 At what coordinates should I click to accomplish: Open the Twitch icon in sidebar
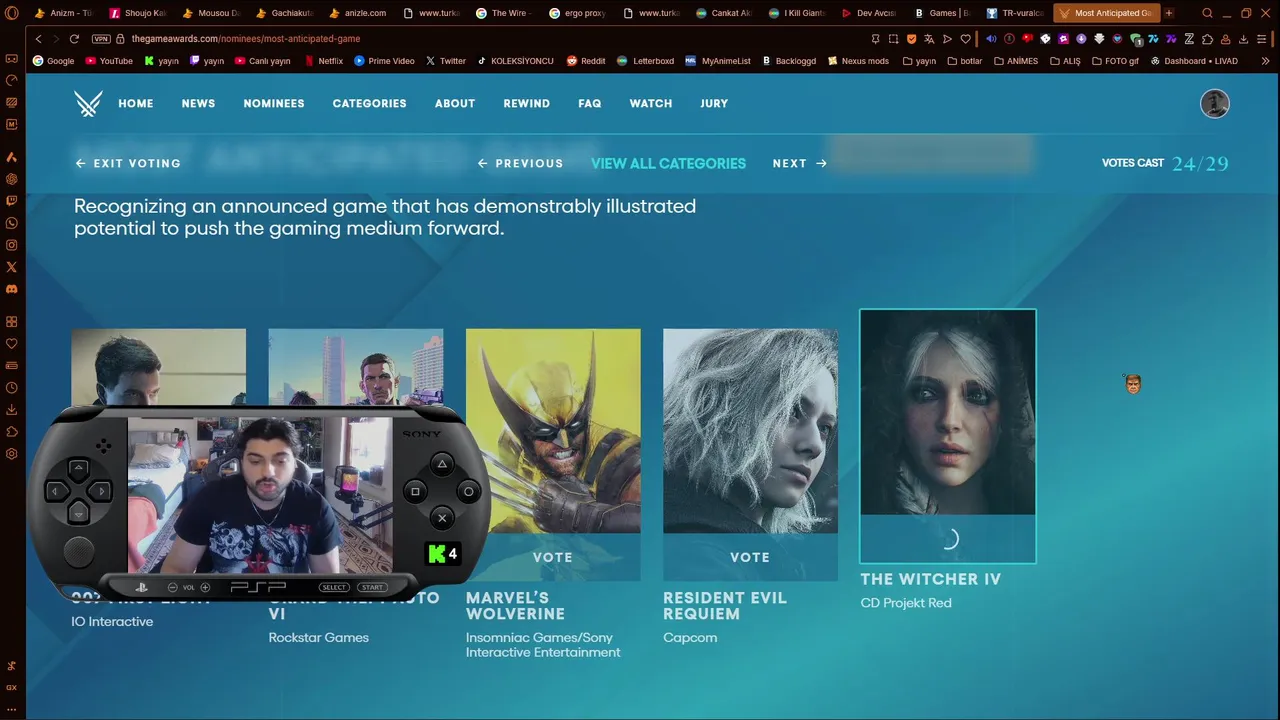click(12, 201)
